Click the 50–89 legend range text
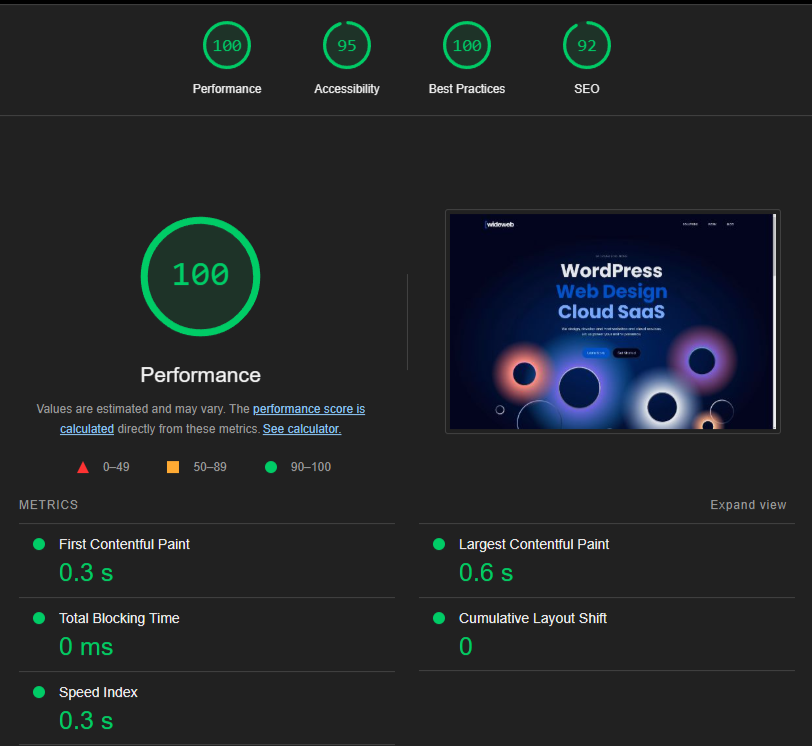The image size is (812, 746). point(210,467)
